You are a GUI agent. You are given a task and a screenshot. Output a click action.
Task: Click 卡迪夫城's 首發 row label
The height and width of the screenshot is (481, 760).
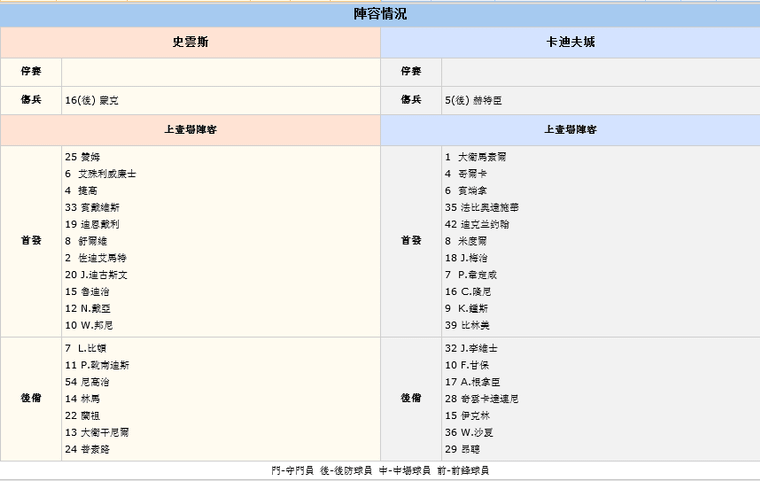pyautogui.click(x=411, y=240)
